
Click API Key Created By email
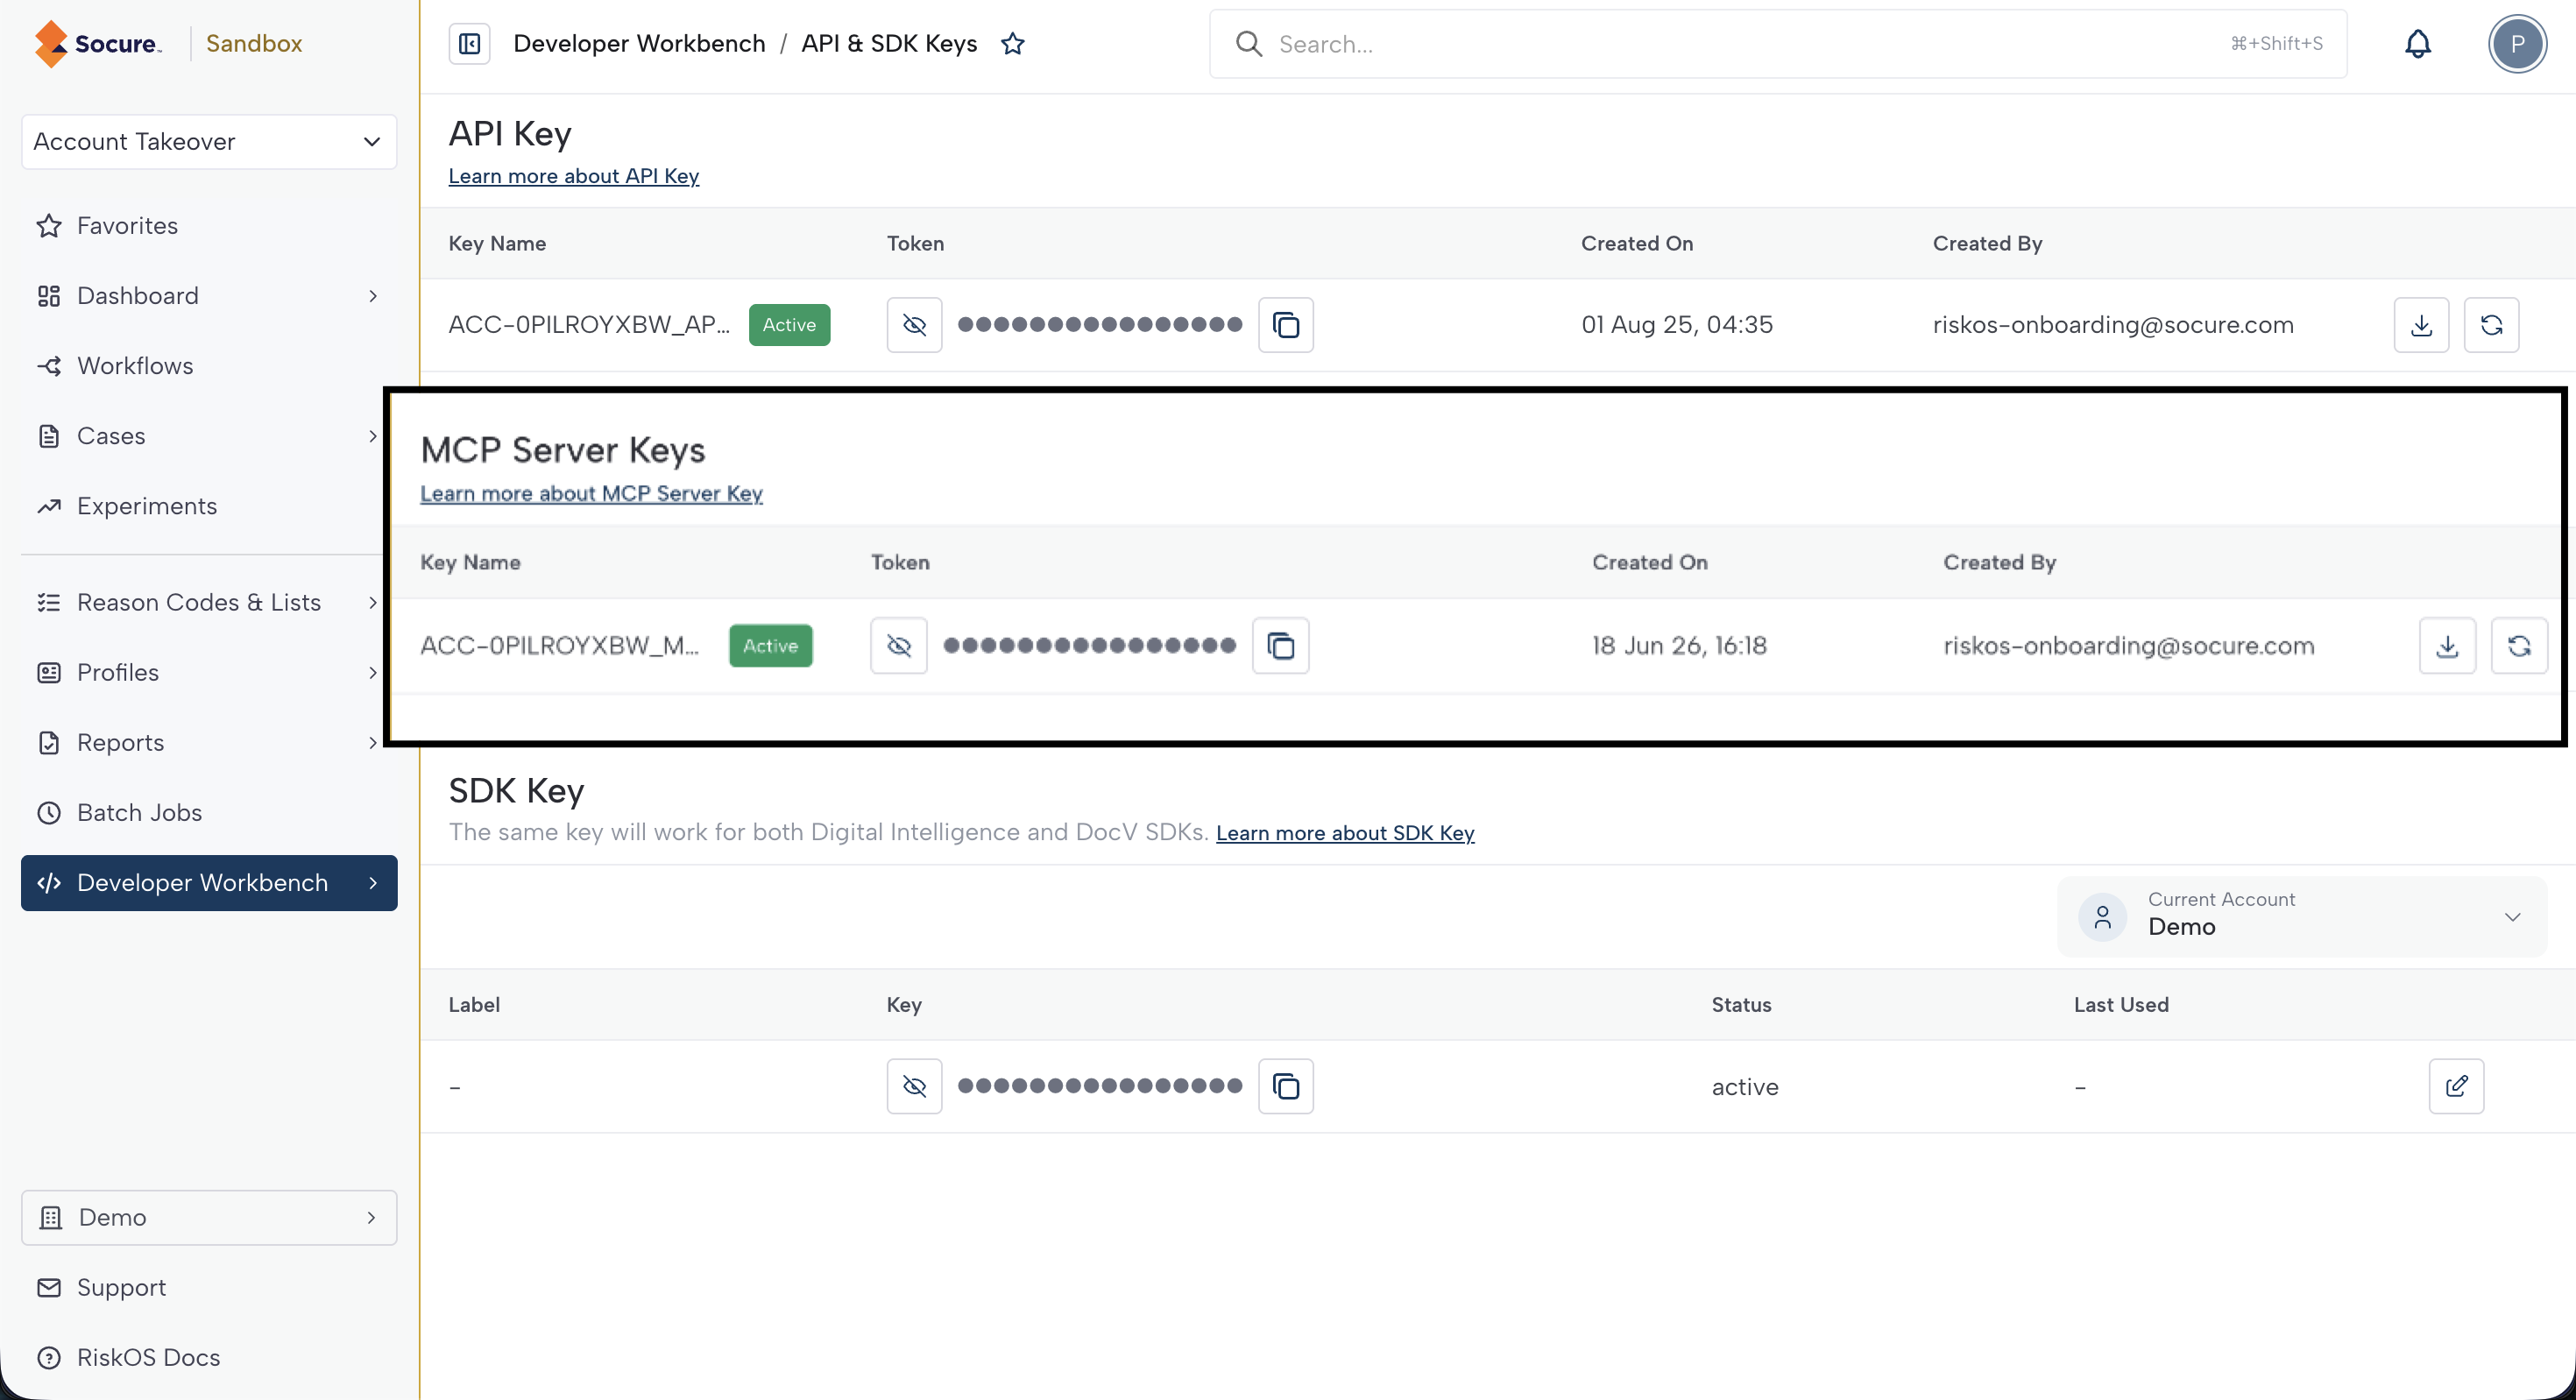[x=2112, y=324]
